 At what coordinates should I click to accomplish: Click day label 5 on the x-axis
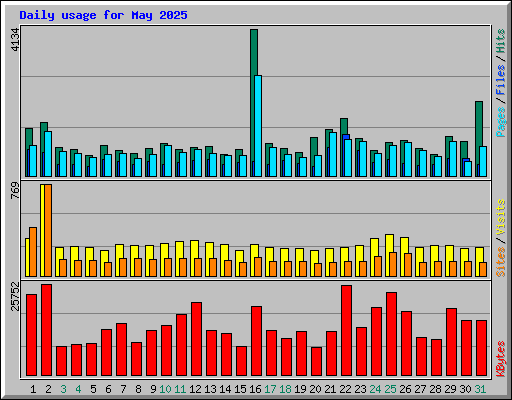93,389
